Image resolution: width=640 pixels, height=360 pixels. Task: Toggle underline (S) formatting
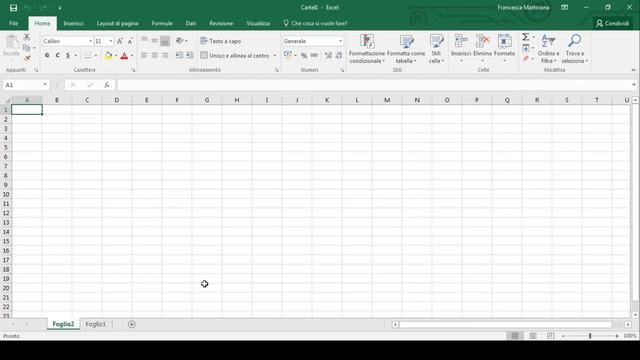[68, 56]
